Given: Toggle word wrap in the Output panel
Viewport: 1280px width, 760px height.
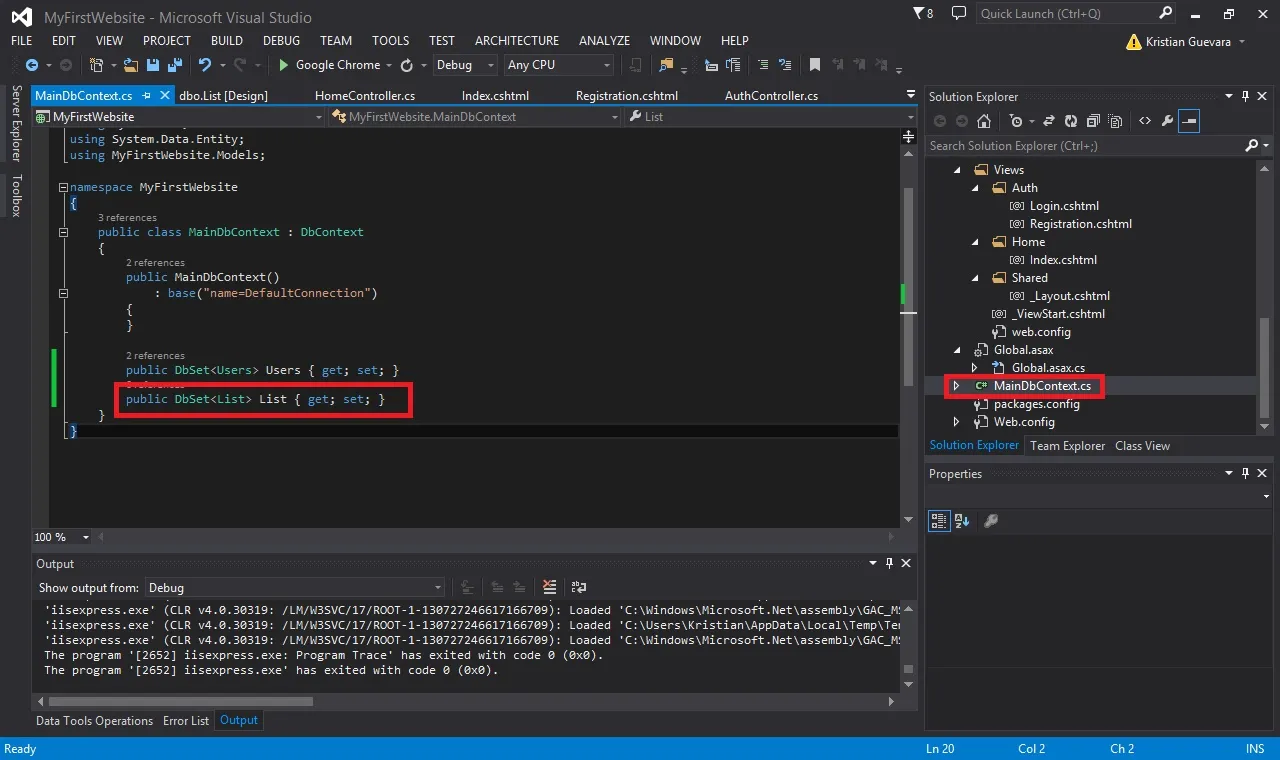Looking at the screenshot, I should click(578, 587).
